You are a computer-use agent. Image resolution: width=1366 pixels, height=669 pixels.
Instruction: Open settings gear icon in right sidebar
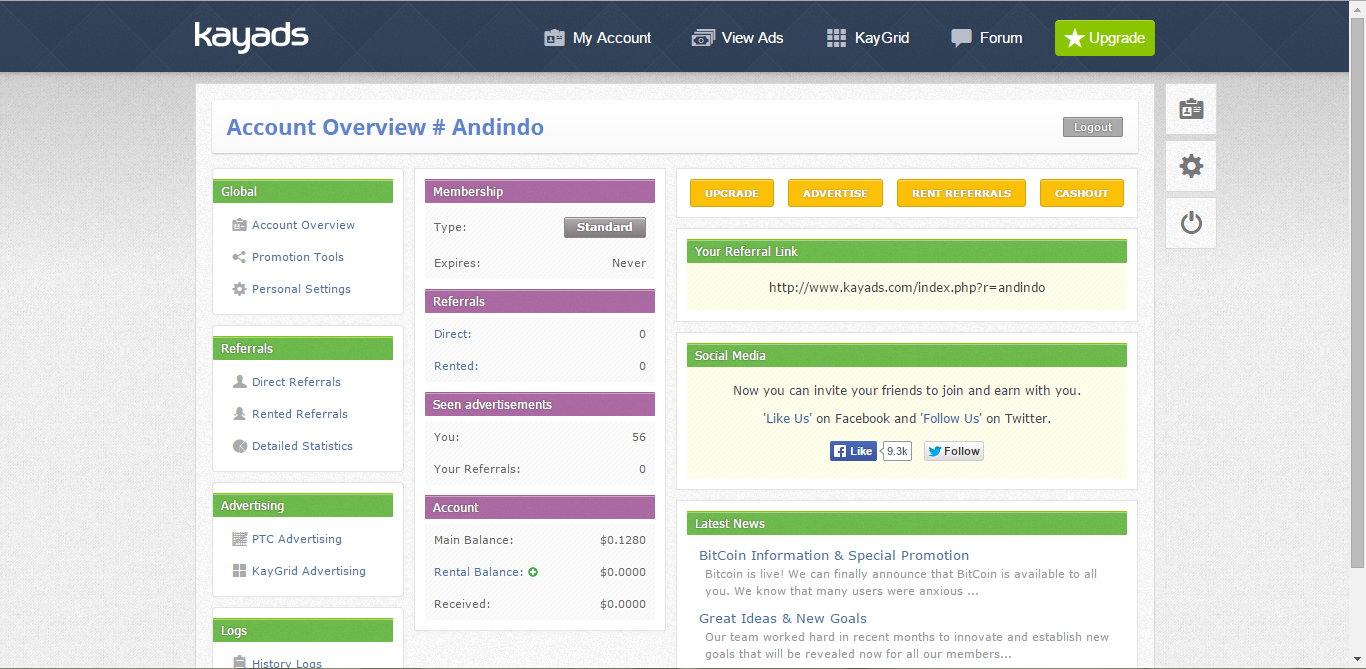click(x=1191, y=166)
